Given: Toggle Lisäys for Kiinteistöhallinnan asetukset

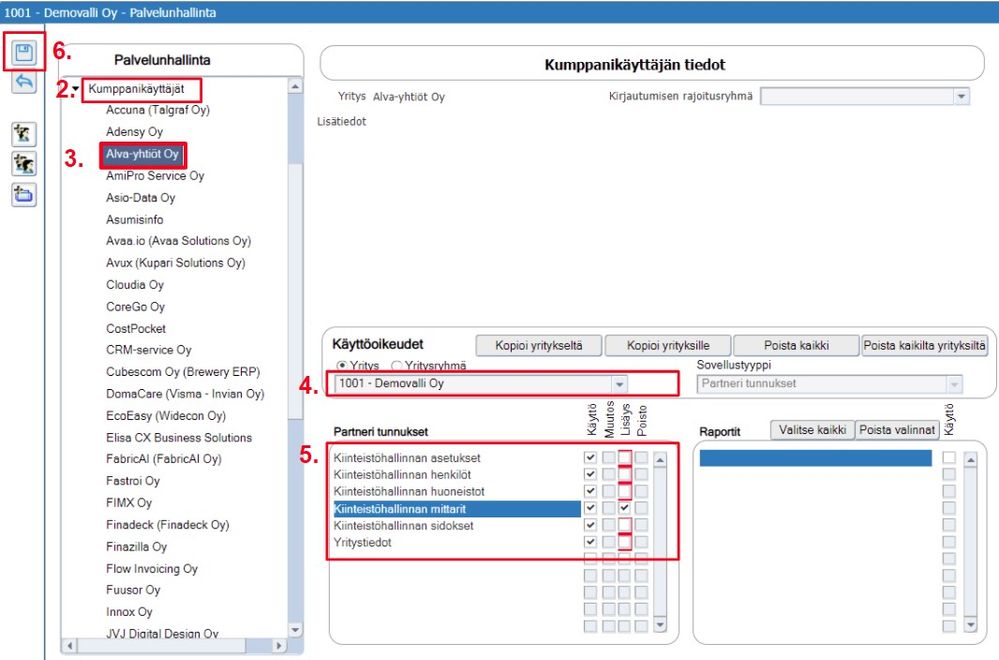Looking at the screenshot, I should [624, 457].
